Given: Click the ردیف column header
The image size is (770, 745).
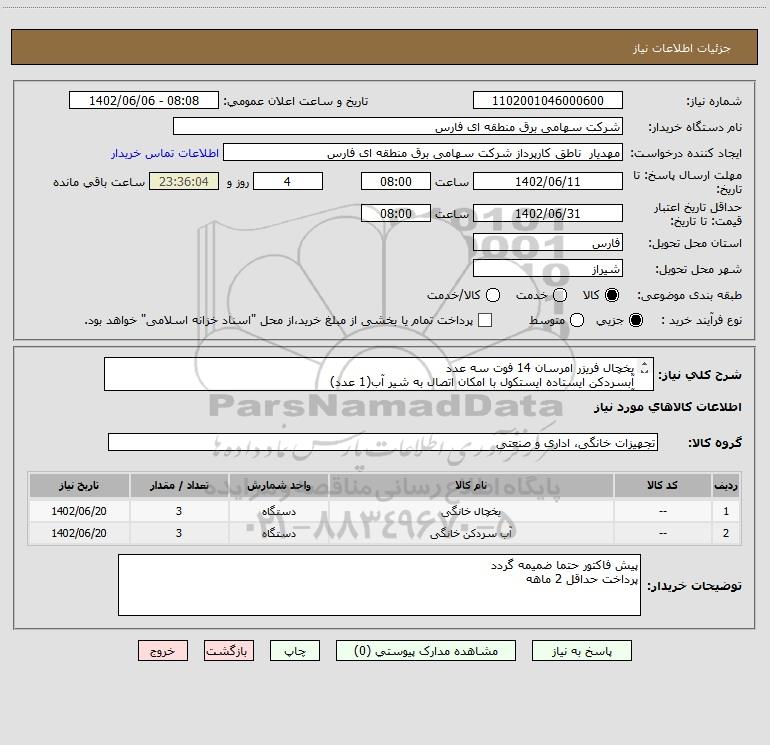Looking at the screenshot, I should [726, 485].
